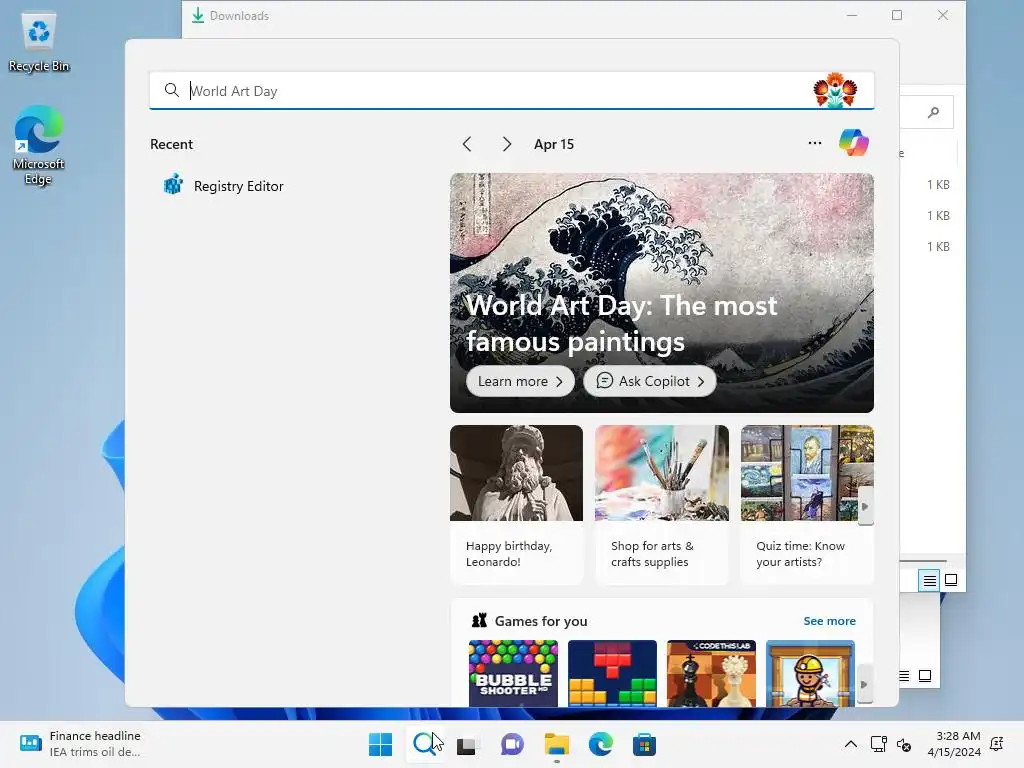This screenshot has width=1024, height=768.
Task: Switch Downloads window to details view
Action: [x=929, y=580]
